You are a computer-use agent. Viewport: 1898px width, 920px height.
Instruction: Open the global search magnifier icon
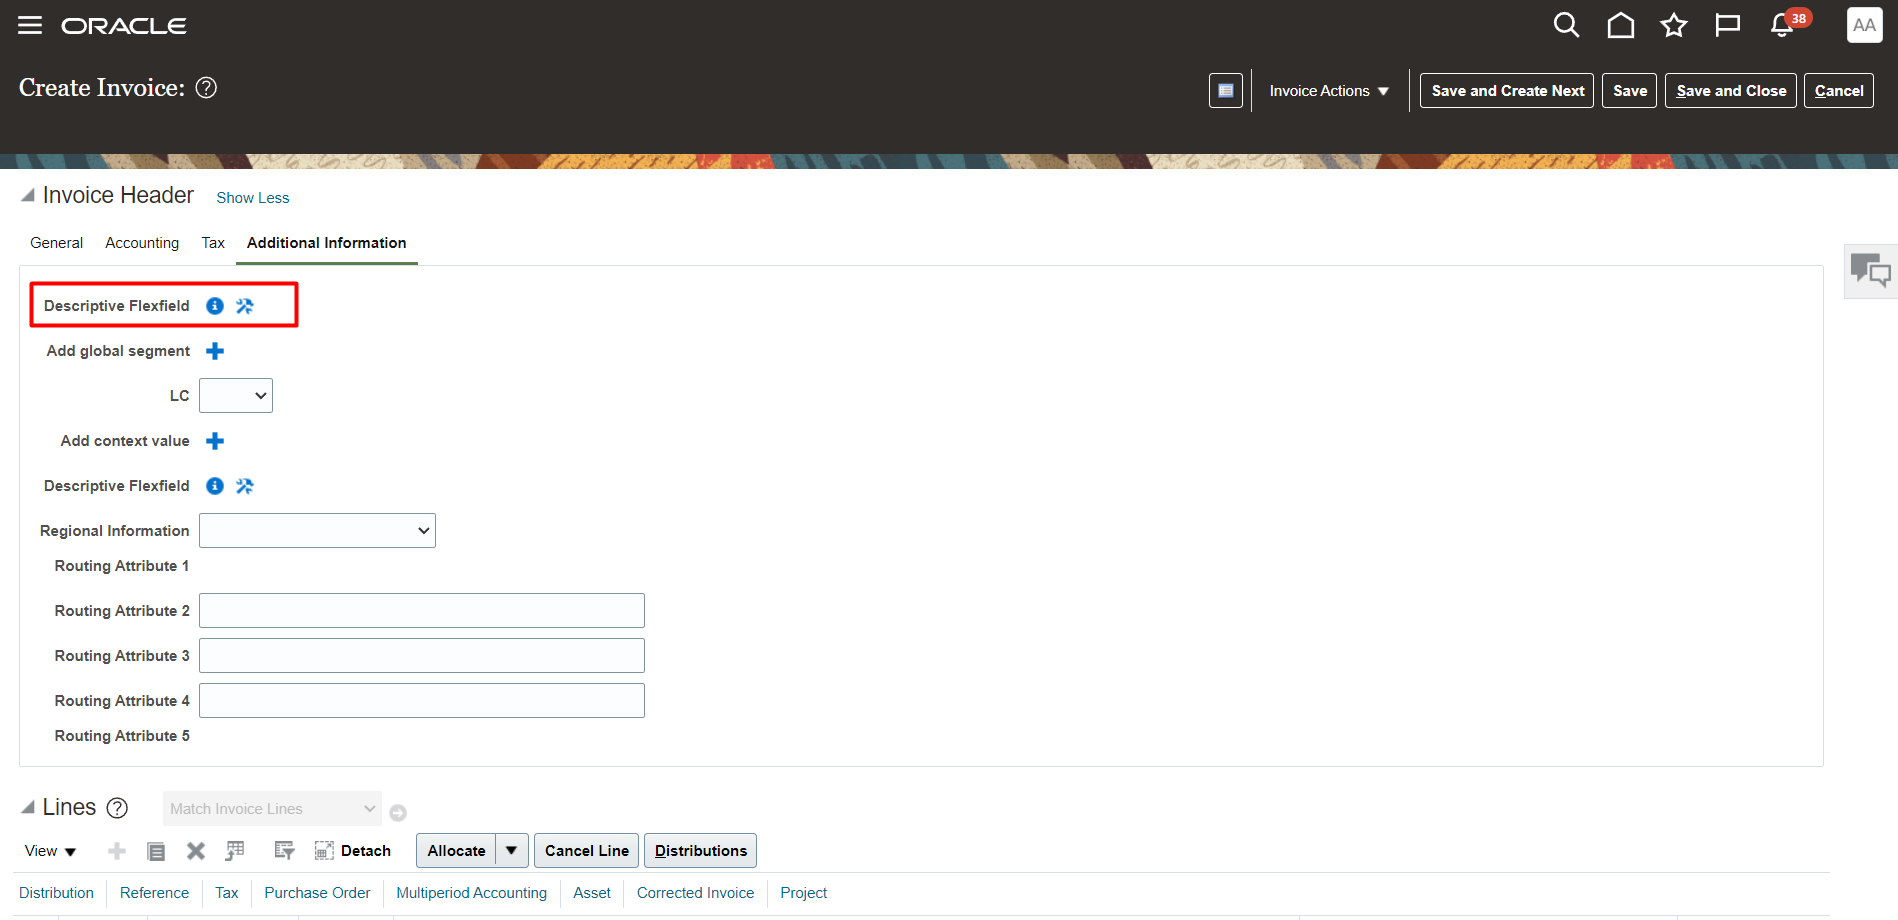point(1566,25)
